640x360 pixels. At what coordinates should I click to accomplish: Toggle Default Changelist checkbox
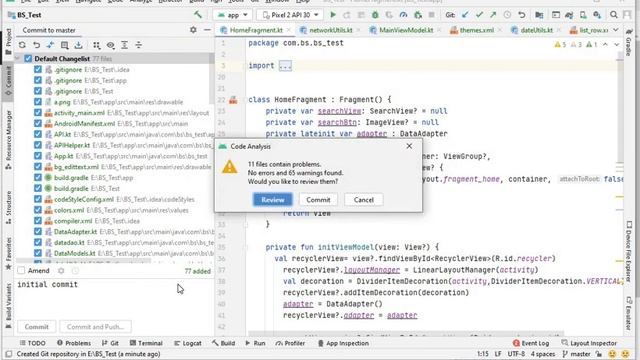coord(28,59)
